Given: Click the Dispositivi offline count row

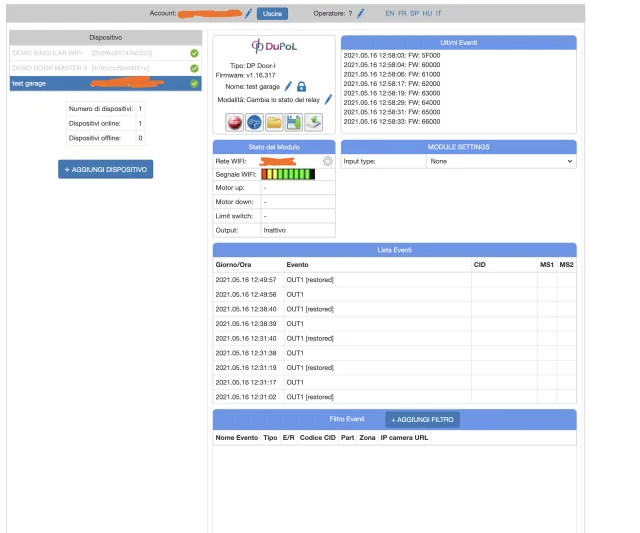Looking at the screenshot, I should click(105, 138).
